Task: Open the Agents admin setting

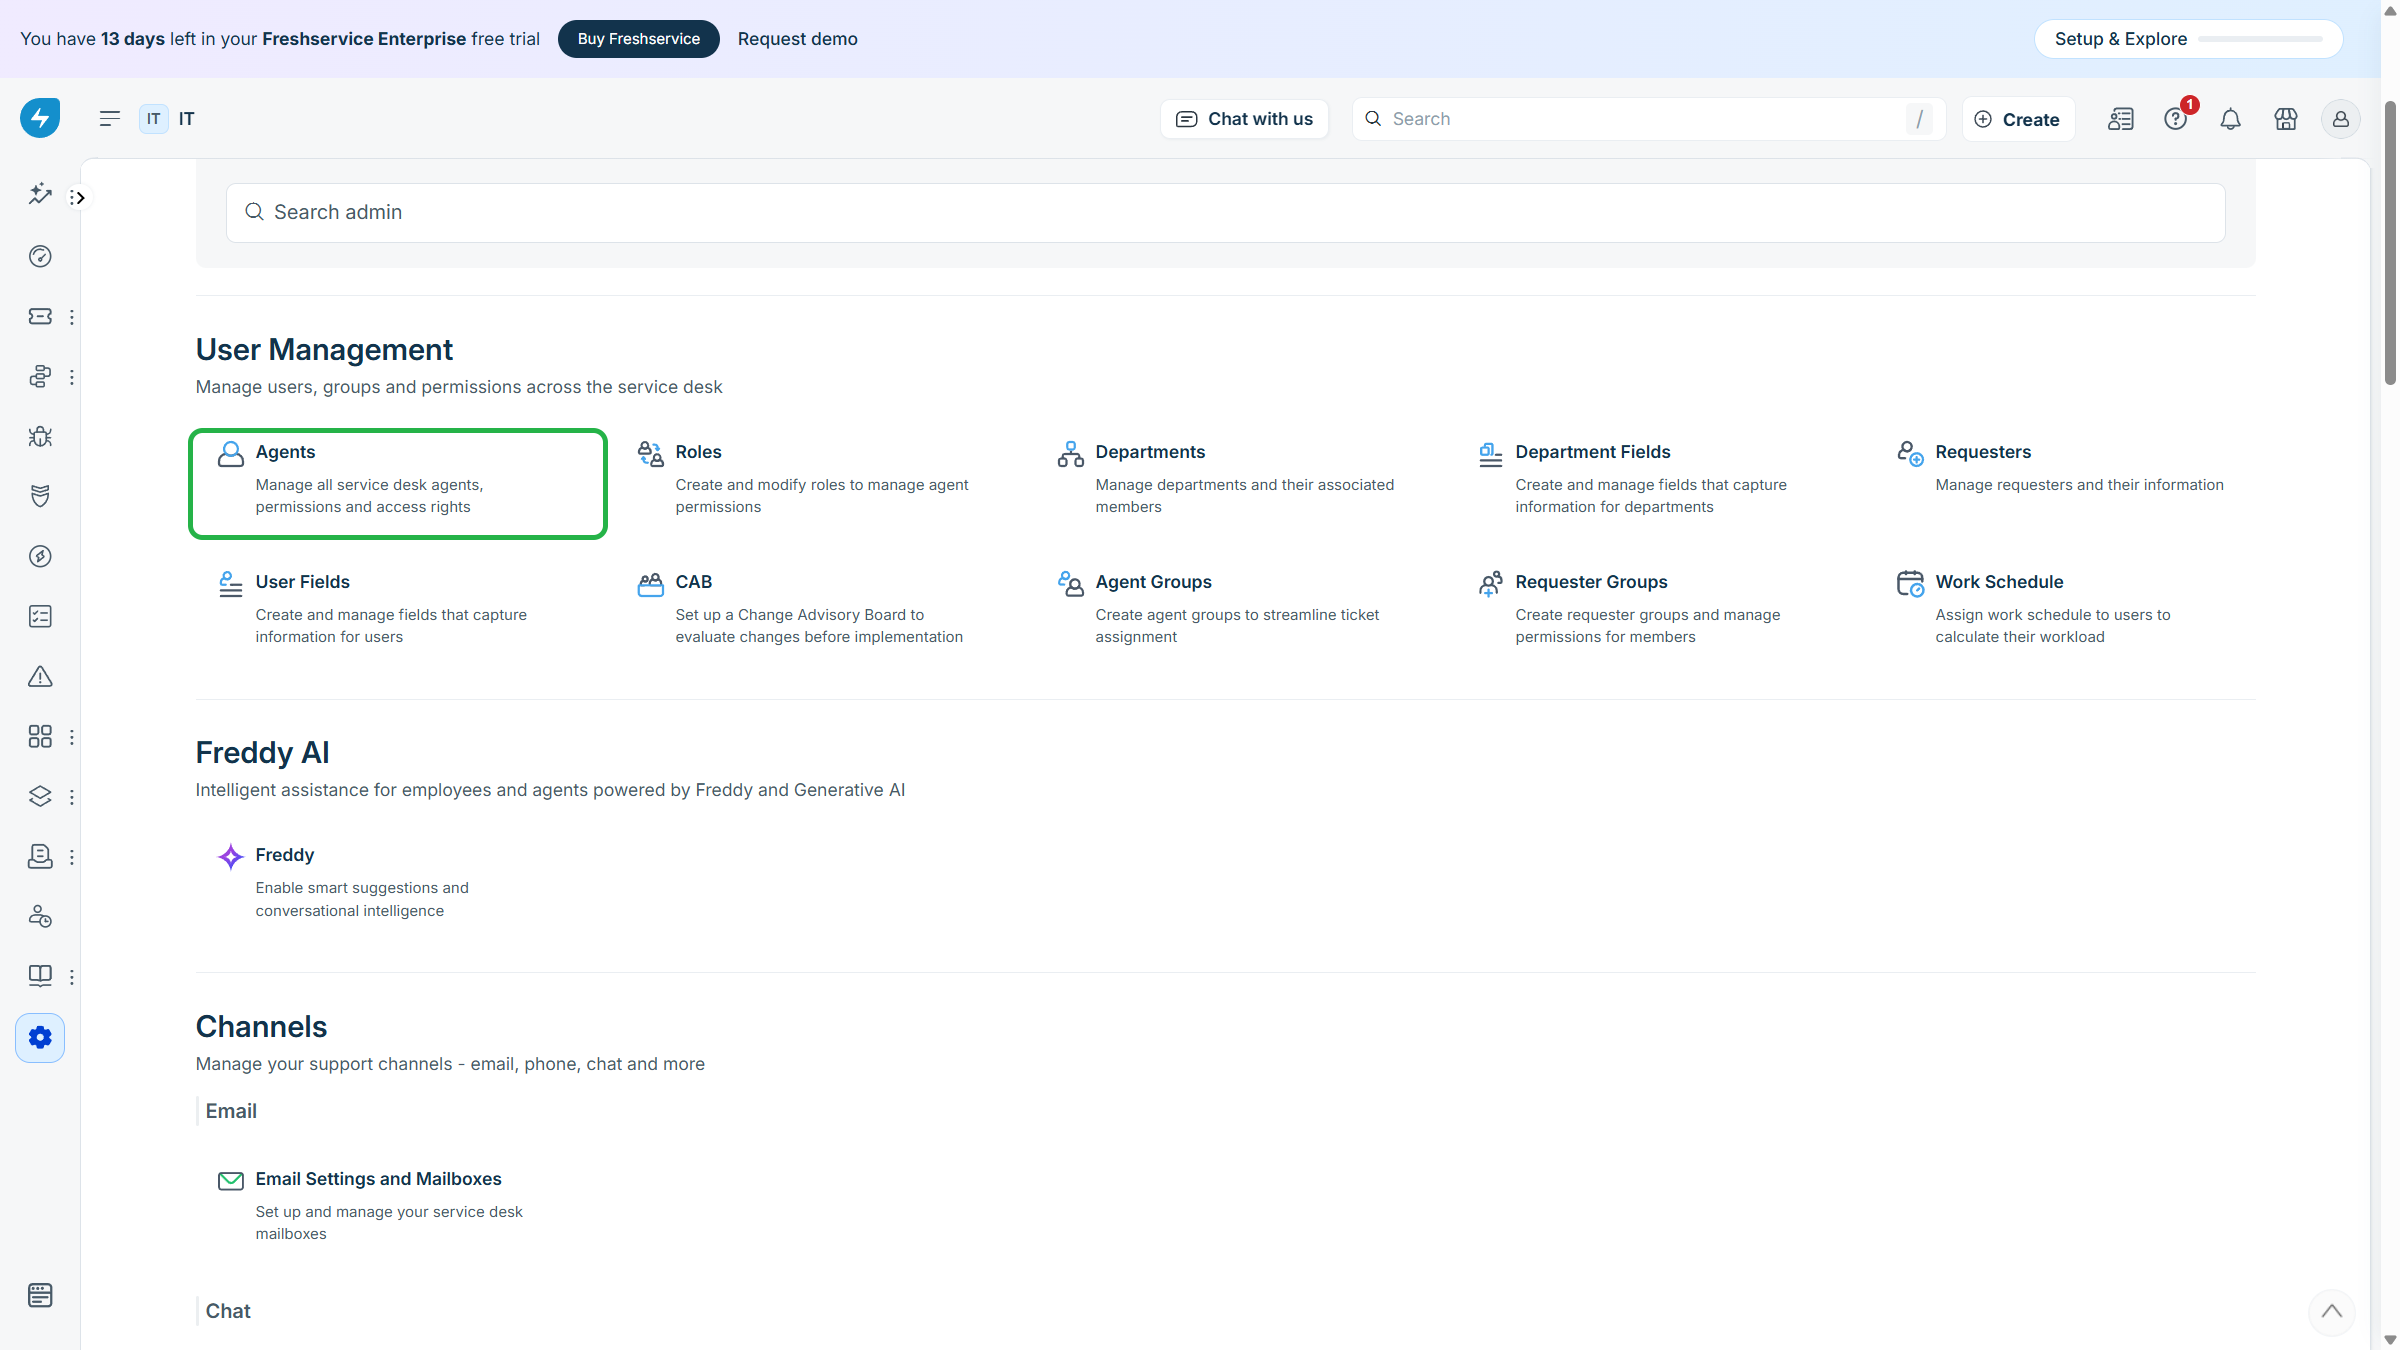Action: pyautogui.click(x=398, y=484)
